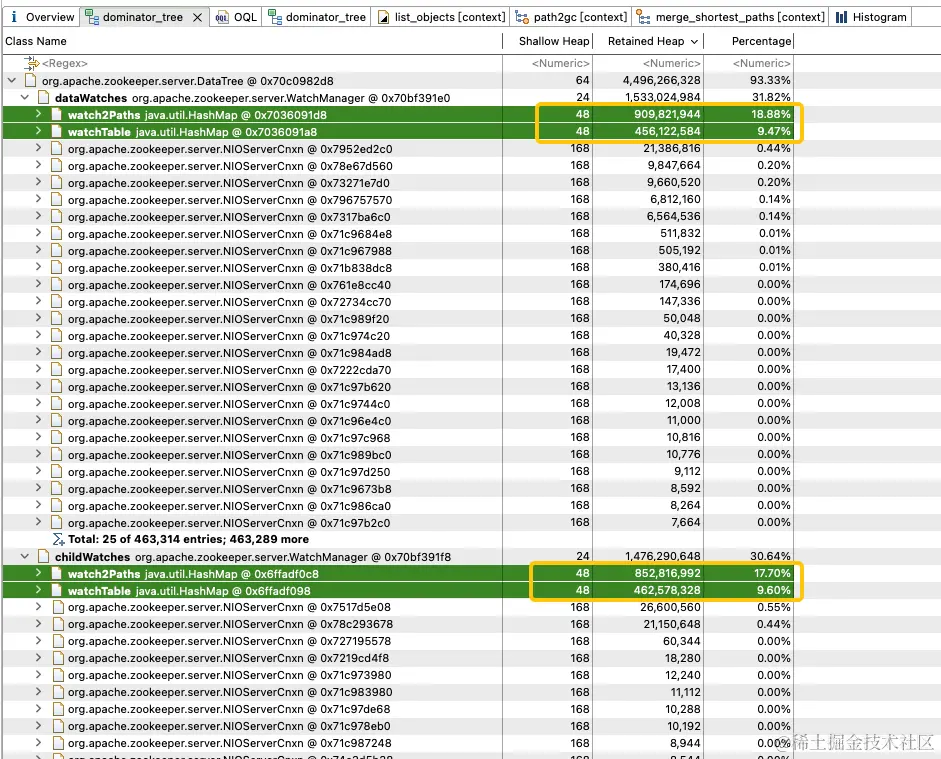Viewport: 941px width, 759px height.
Task: Click the list_objects tab icon
Action: 383,17
